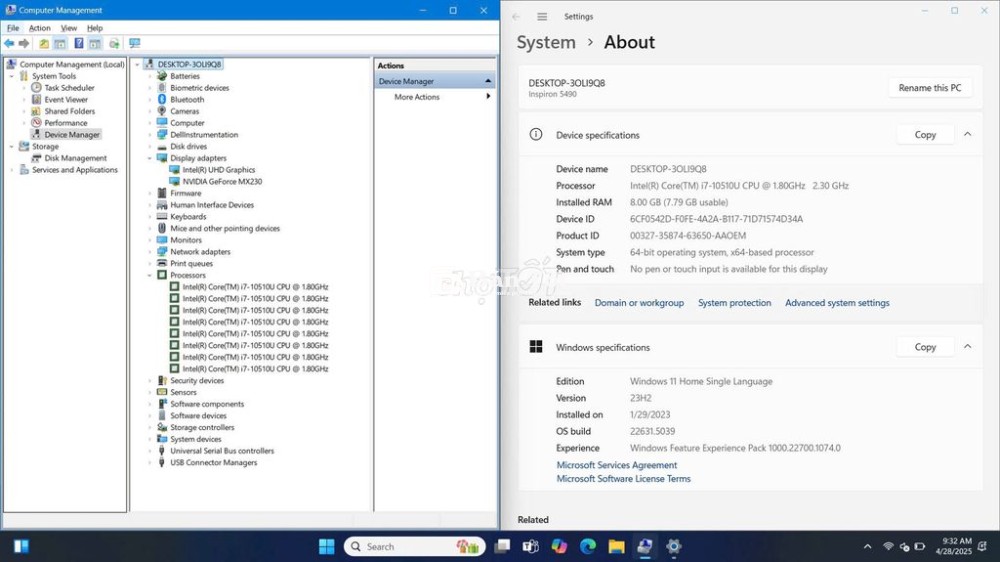Expand the Firmware node arrow
Screen dimensions: 1000x562
point(150,193)
